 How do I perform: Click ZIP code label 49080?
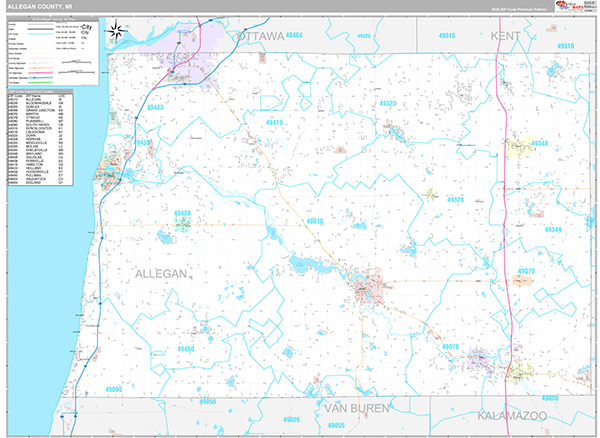click(x=550, y=398)
